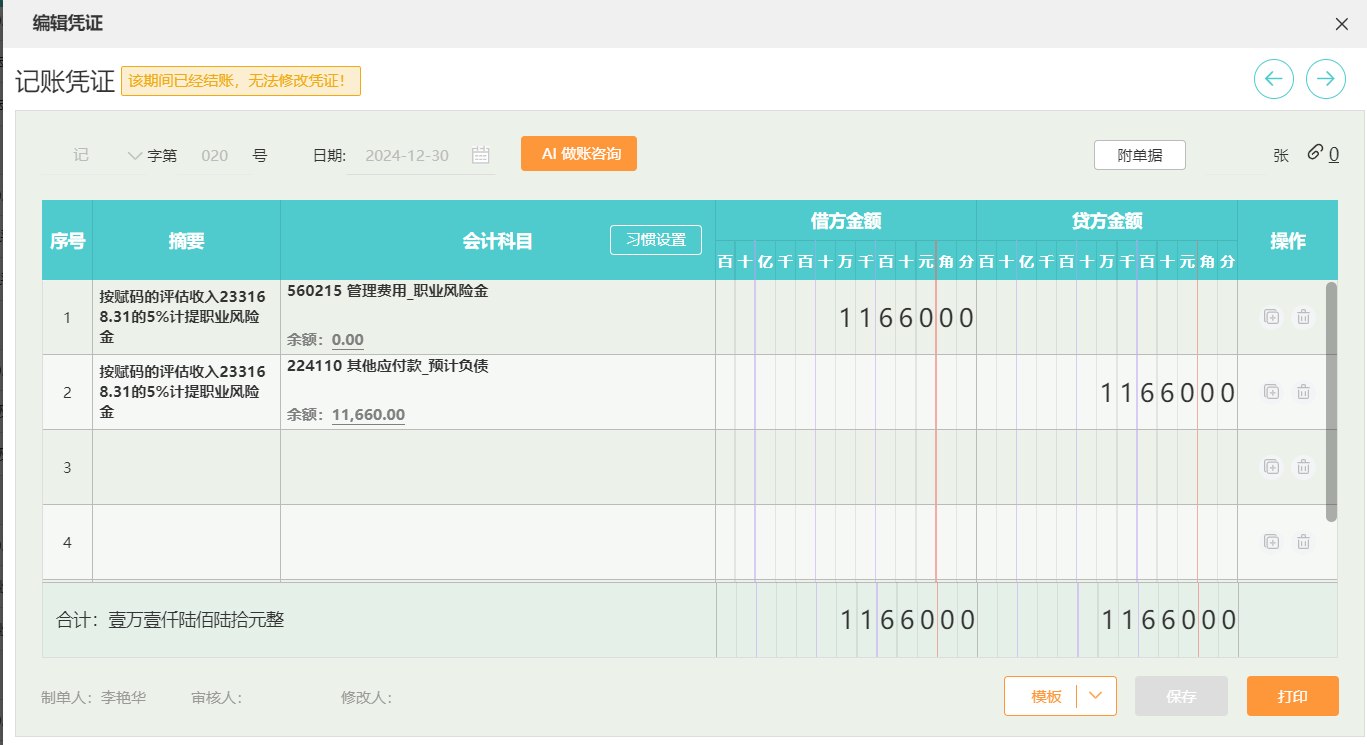Insert a copy at row 3
Viewport: 1367px width, 745px height.
coord(1272,467)
